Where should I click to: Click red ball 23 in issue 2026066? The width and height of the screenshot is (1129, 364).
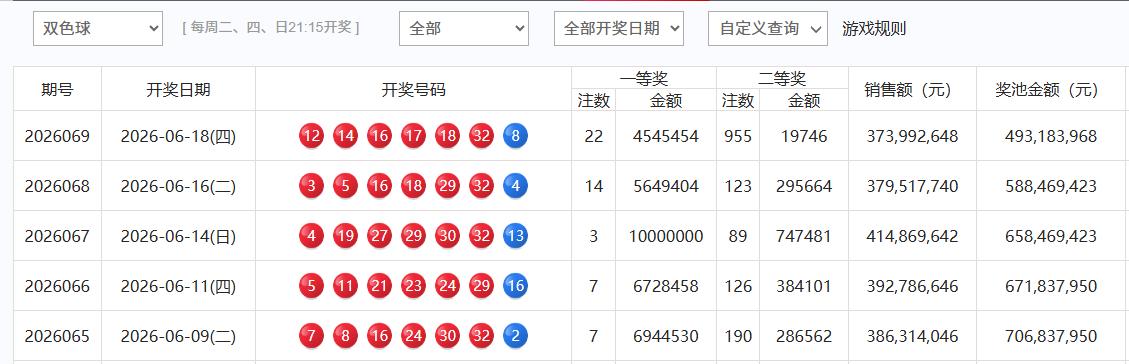[413, 286]
